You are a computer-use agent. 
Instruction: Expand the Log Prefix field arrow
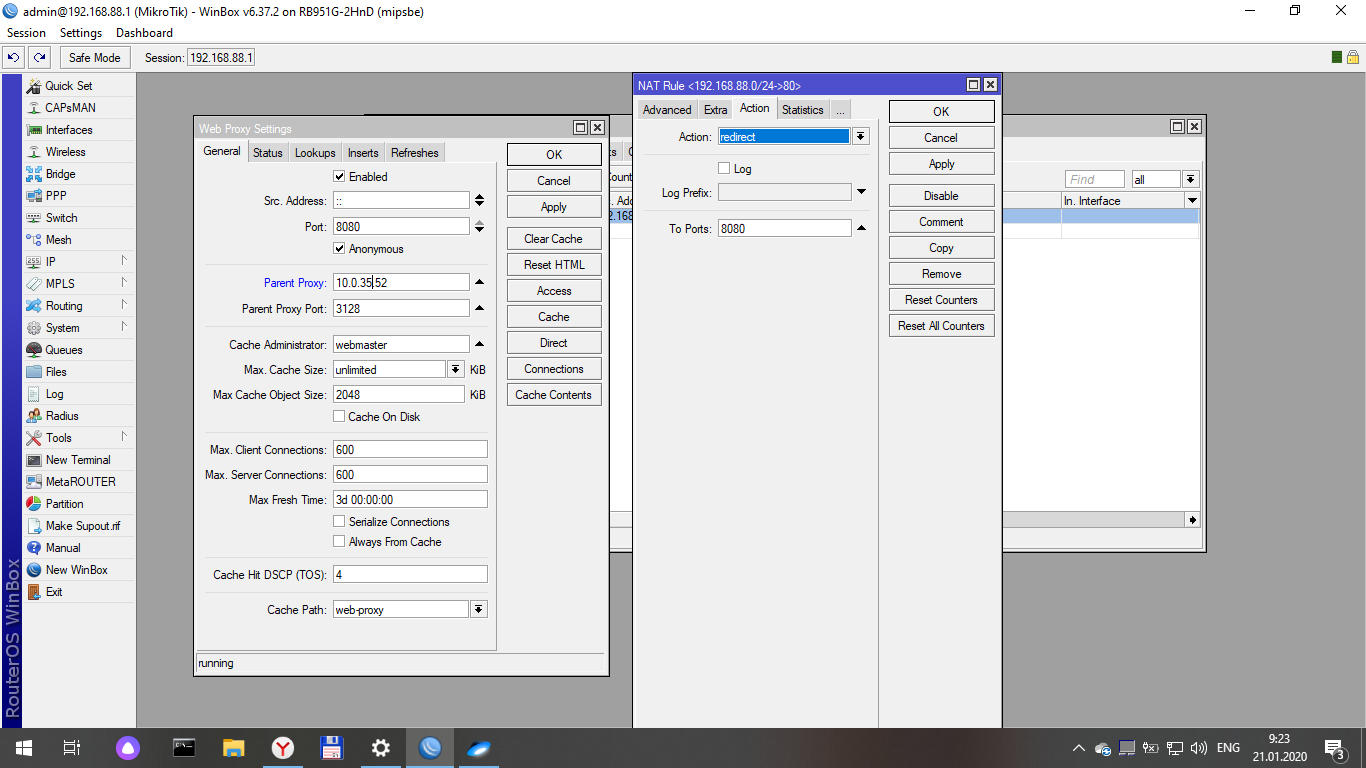coord(861,192)
